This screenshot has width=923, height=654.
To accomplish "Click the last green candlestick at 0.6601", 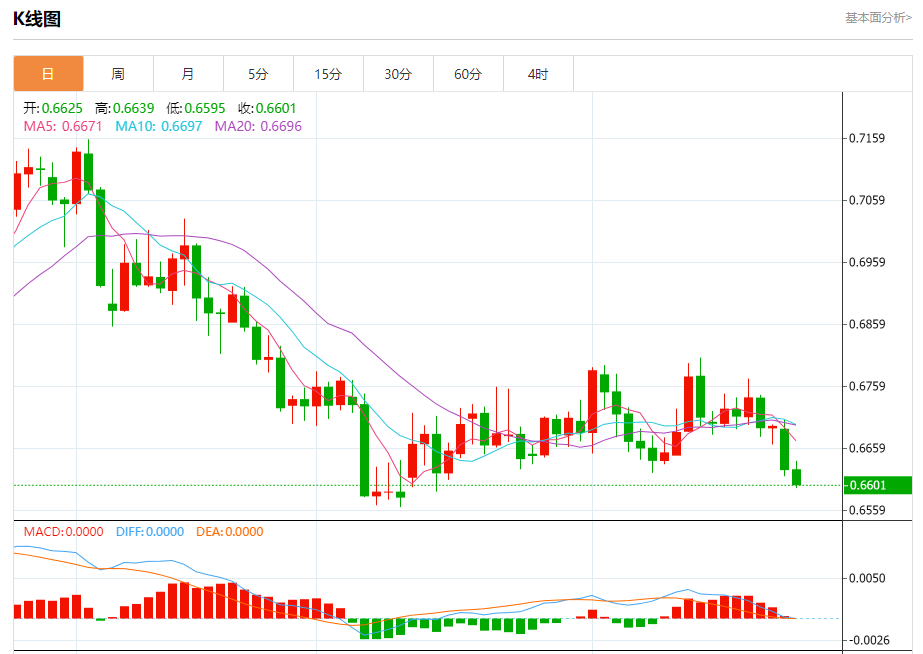I will pyautogui.click(x=796, y=476).
